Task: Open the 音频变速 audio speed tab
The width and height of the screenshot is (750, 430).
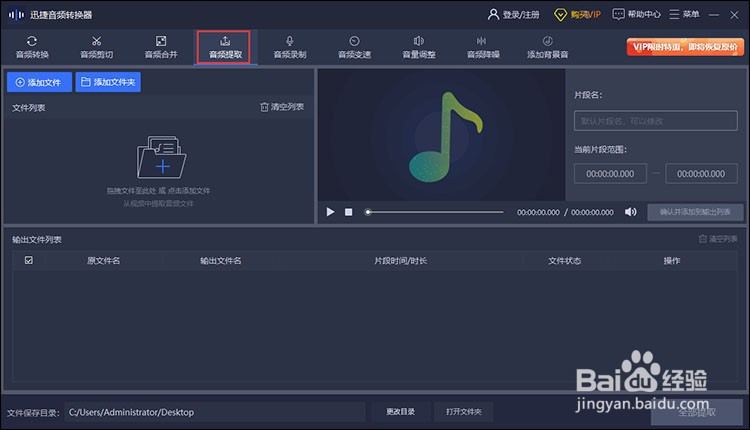Action: pos(354,47)
